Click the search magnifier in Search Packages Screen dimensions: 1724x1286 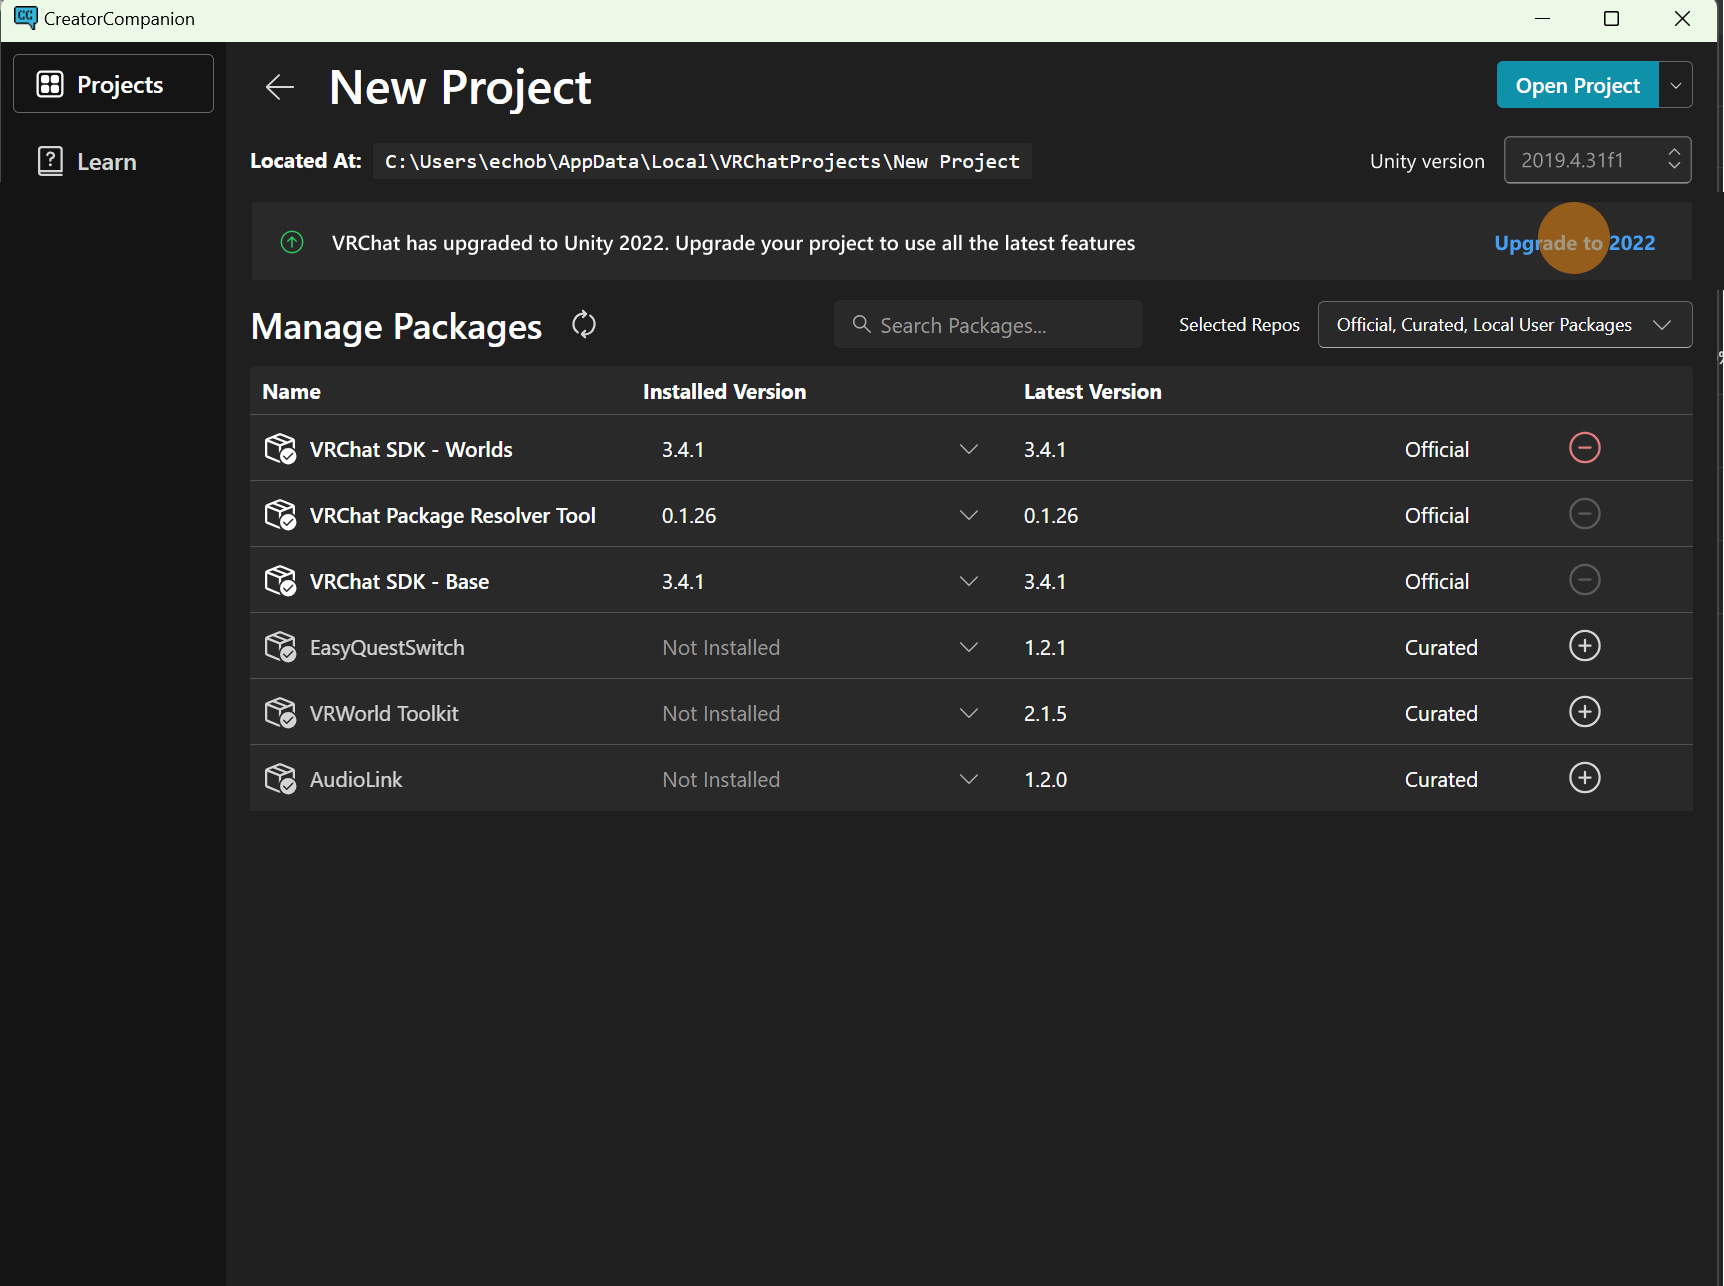[x=862, y=324]
